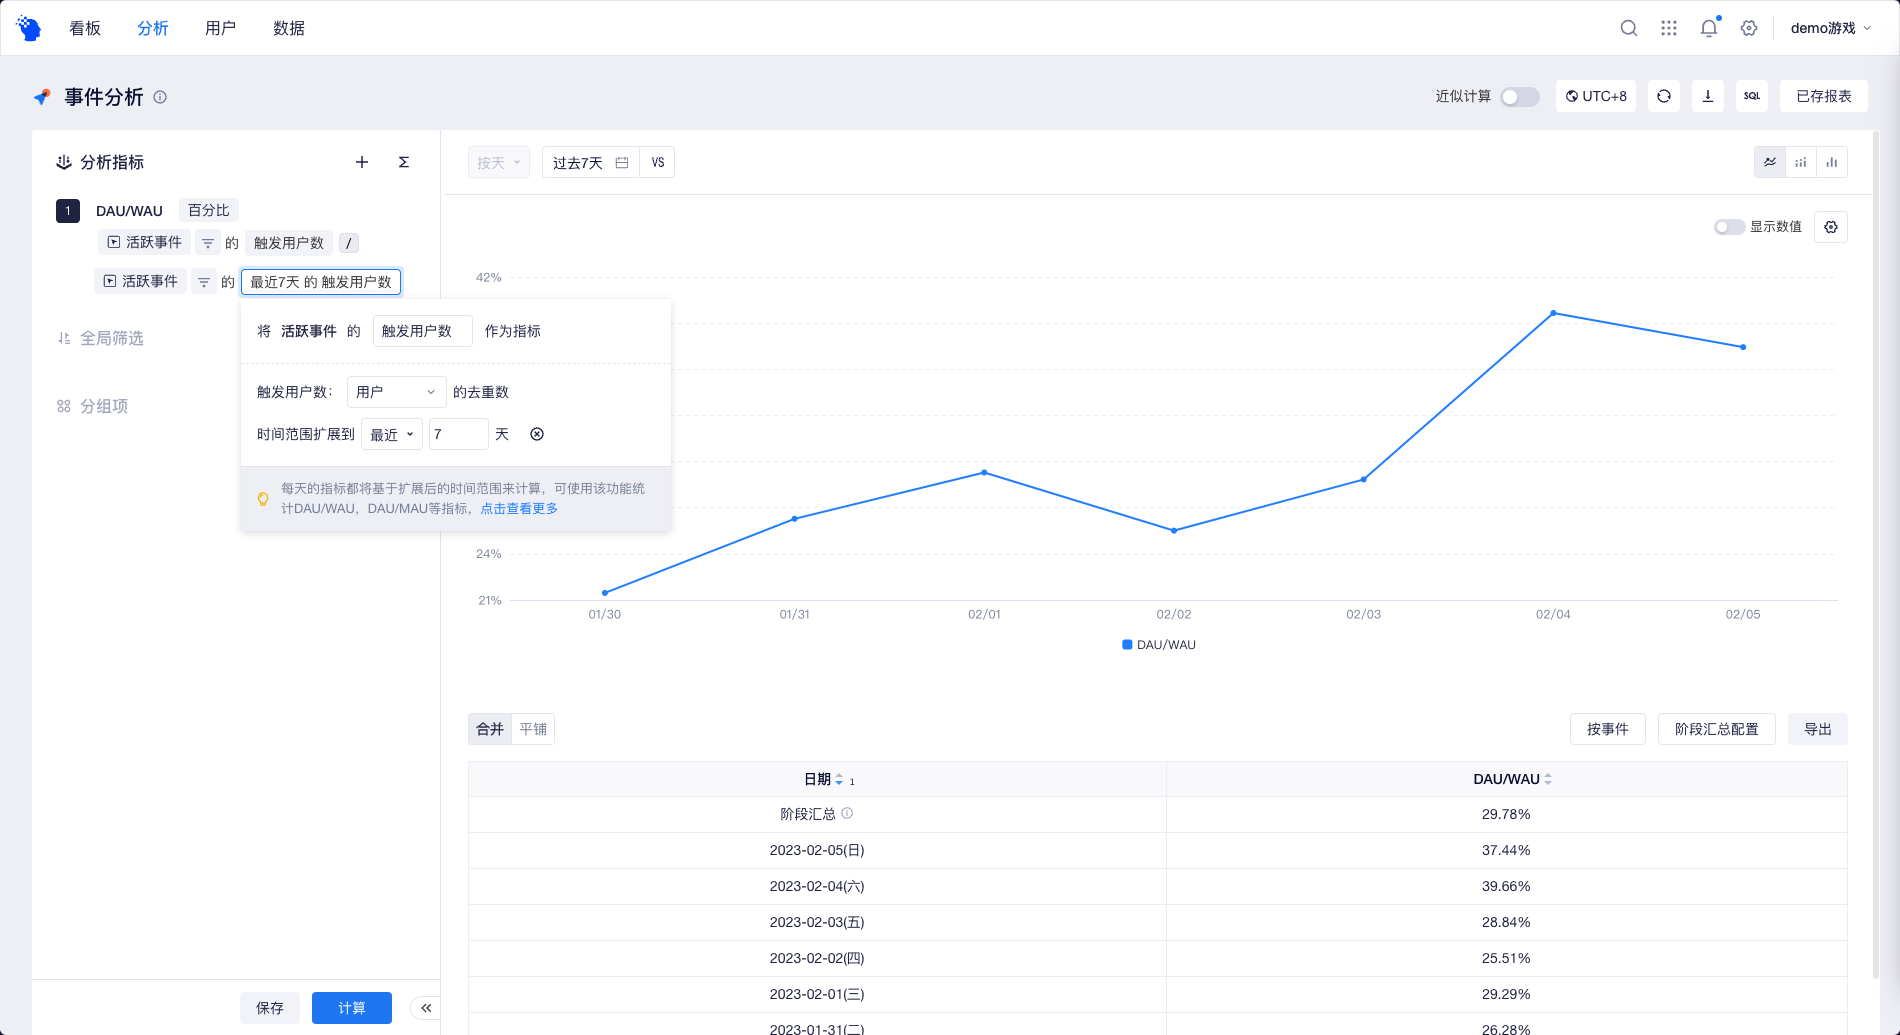Click the VS compare button
This screenshot has width=1900, height=1035.
(x=658, y=162)
